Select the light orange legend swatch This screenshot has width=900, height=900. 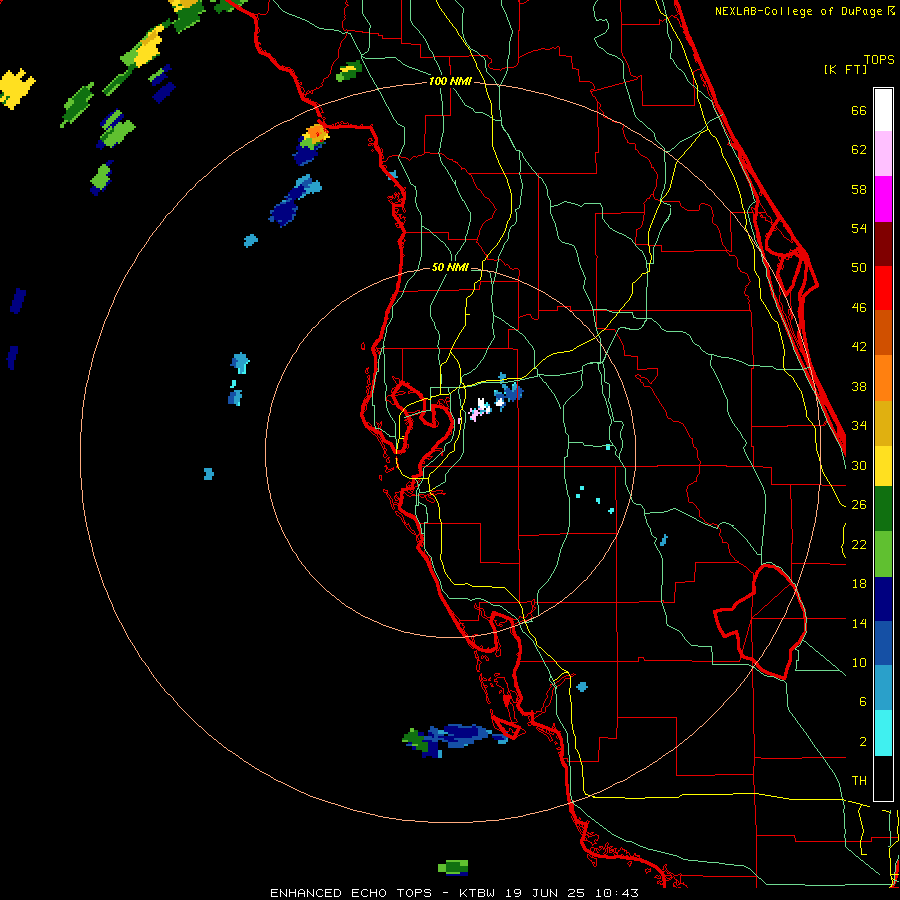[883, 378]
